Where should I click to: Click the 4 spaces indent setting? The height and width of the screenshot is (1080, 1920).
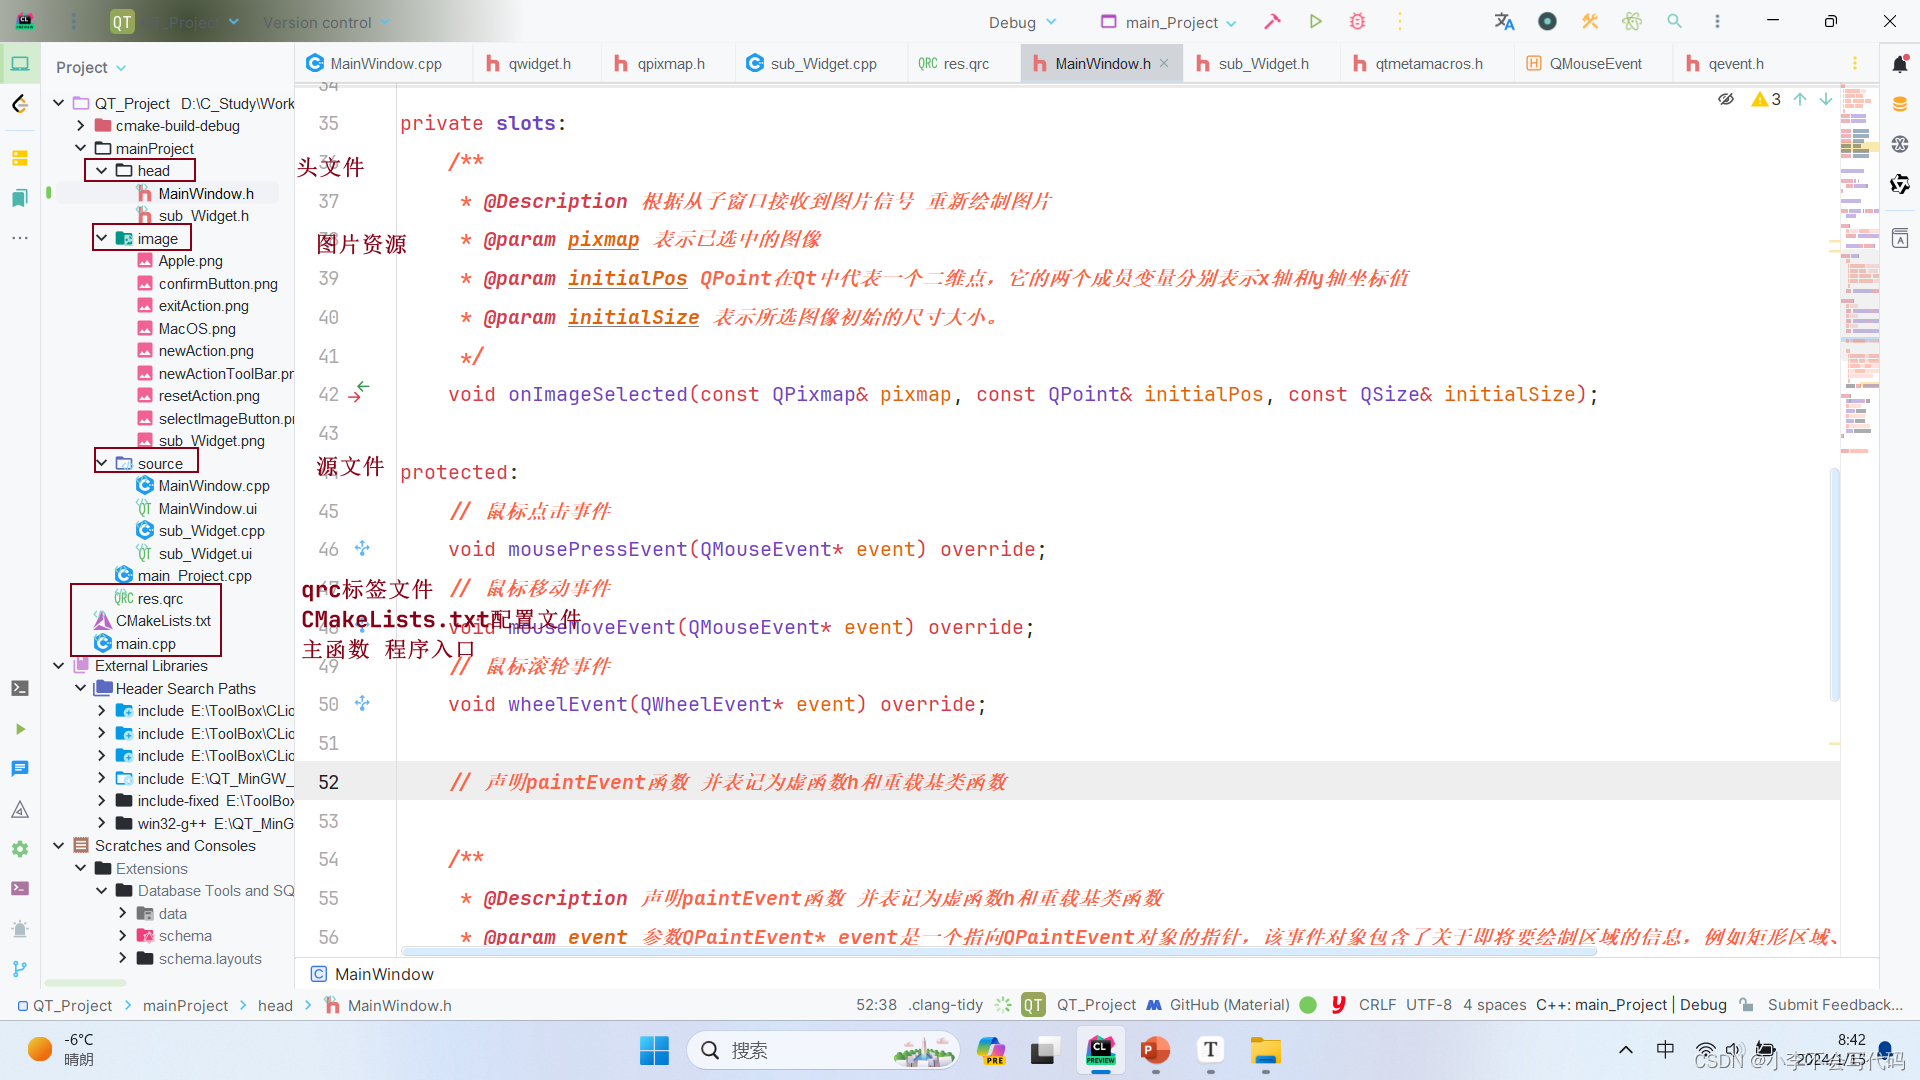pos(1494,1005)
